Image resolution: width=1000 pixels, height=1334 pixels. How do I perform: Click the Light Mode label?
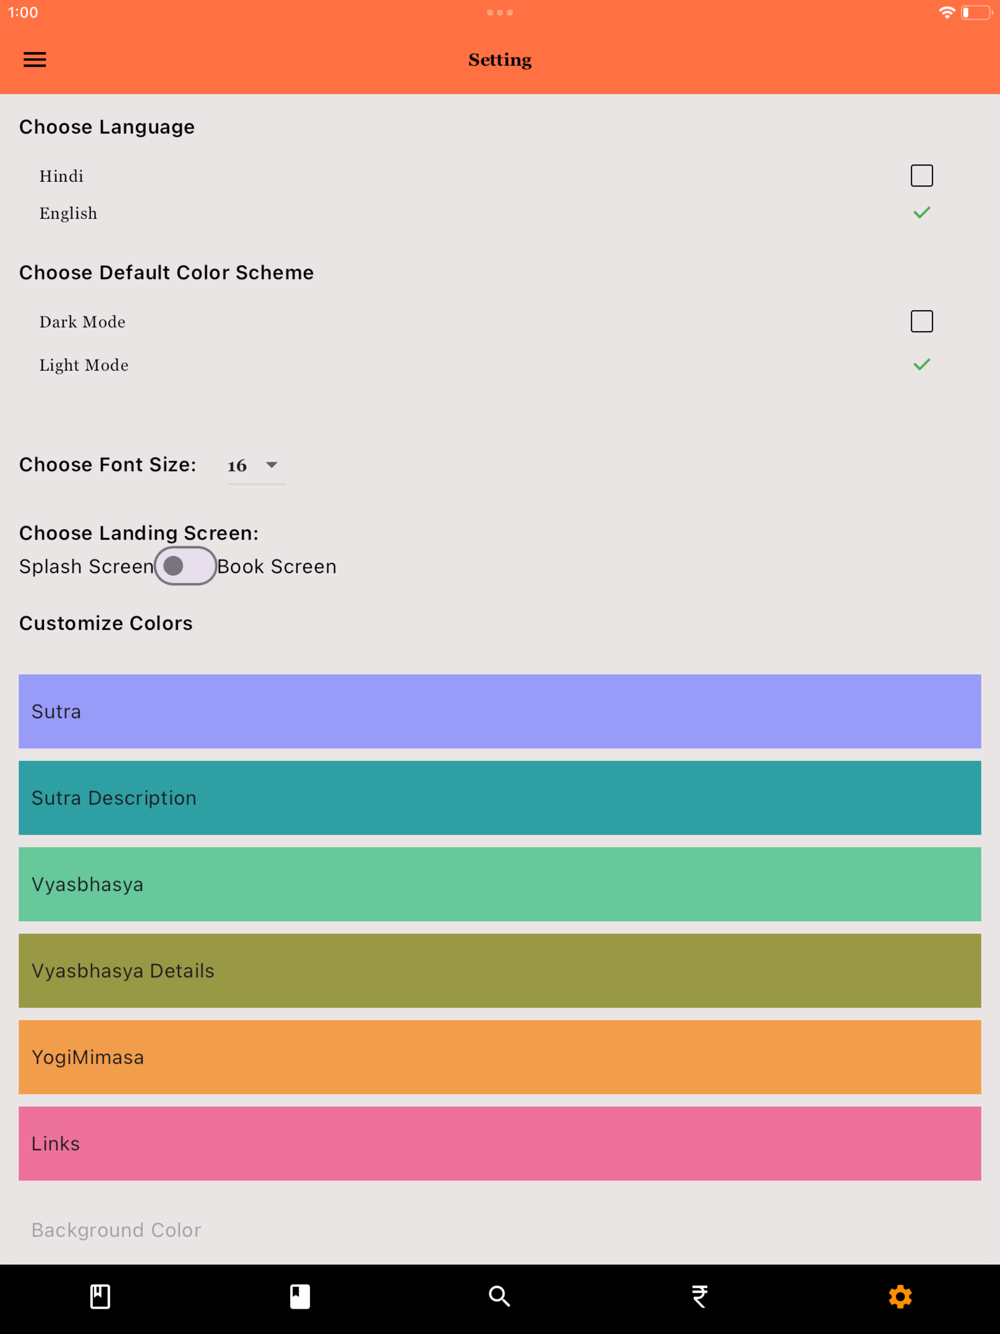point(84,365)
